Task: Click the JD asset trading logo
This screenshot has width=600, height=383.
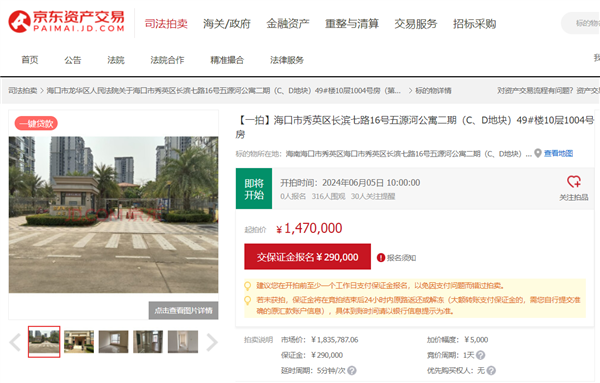Action: 67,21
